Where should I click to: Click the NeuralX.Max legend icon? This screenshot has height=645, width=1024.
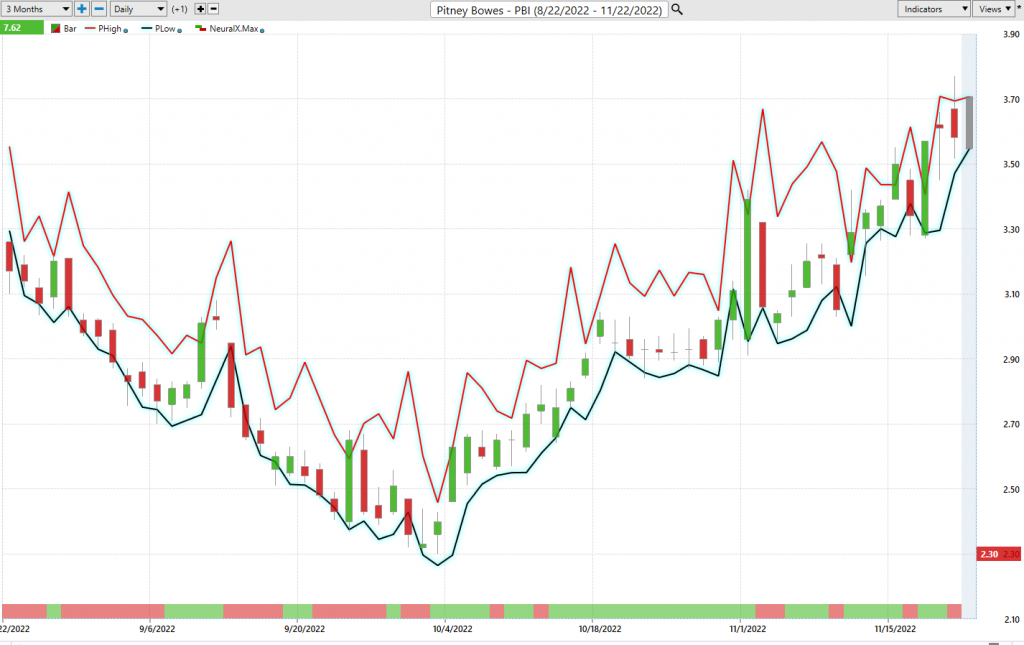click(x=200, y=29)
